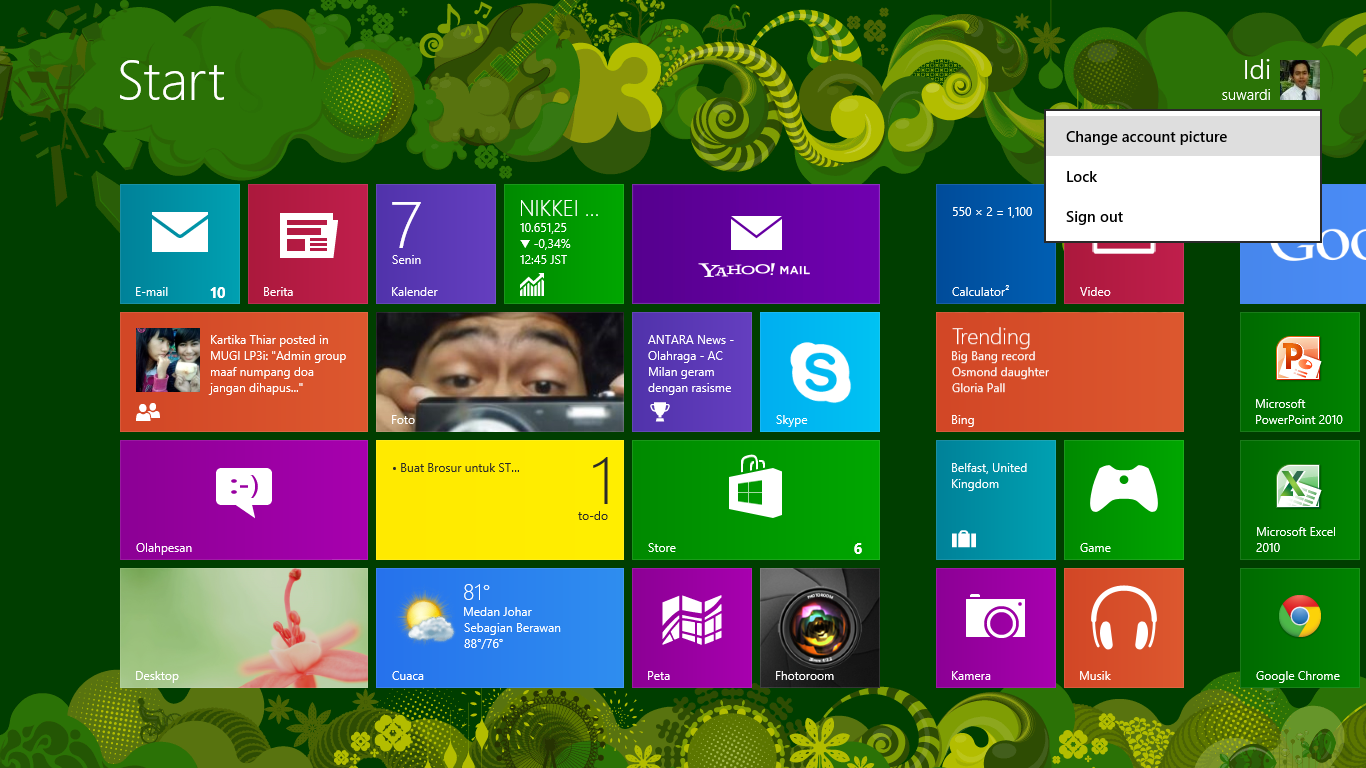The image size is (1366, 768).
Task: Open the Musik headphones tile
Action: coord(1124,628)
